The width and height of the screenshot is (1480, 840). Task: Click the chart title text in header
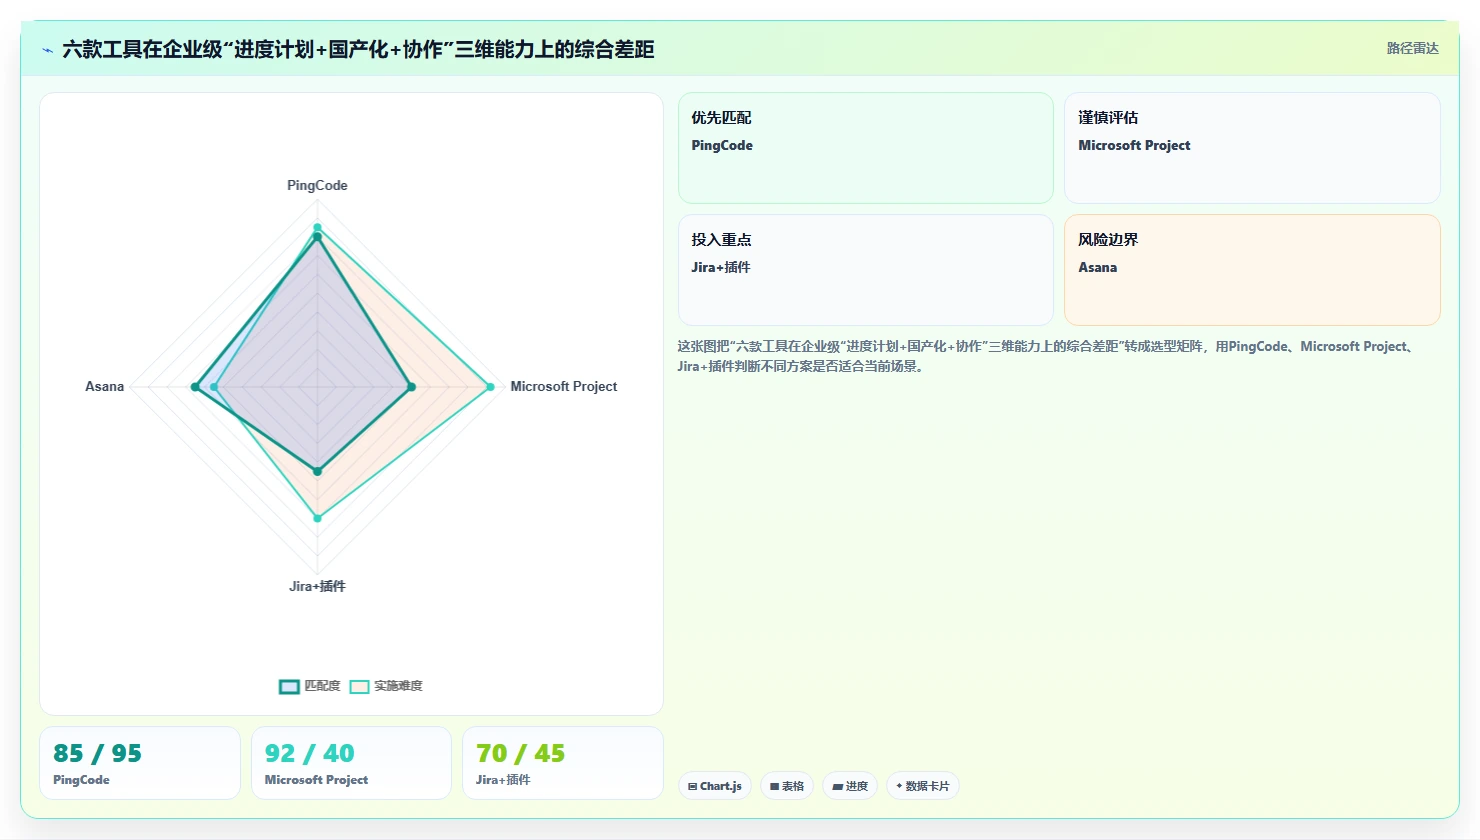(x=358, y=49)
